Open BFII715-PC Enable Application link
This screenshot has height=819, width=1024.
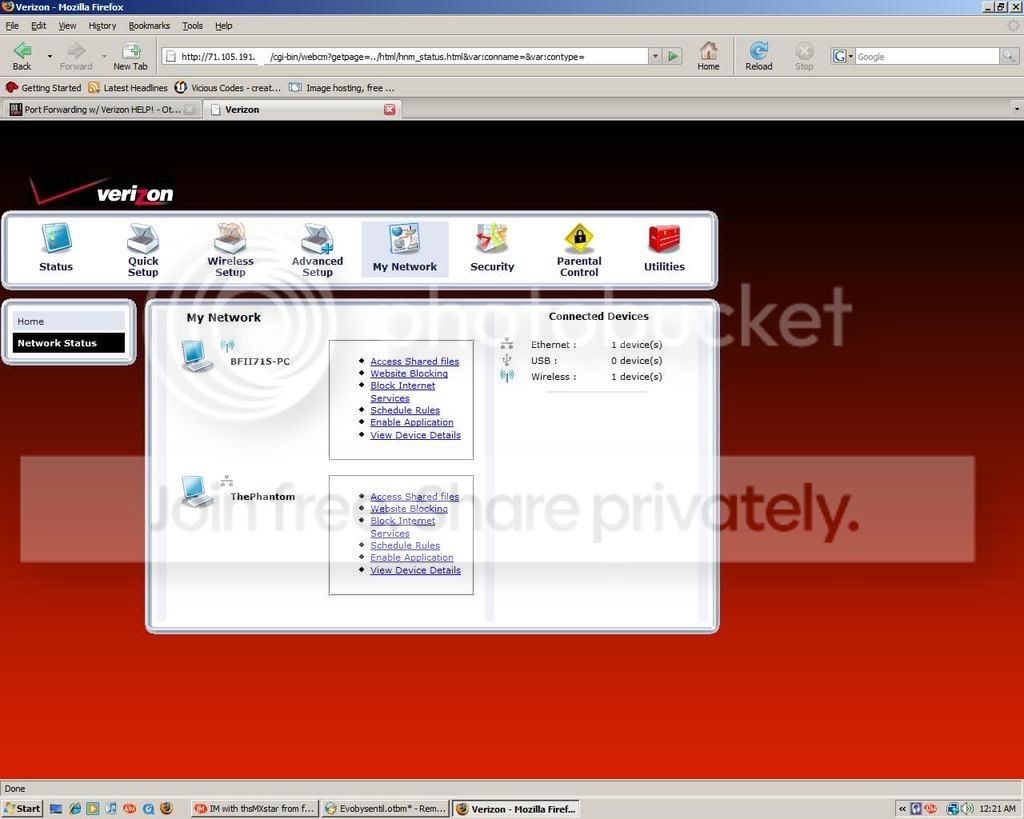[411, 423]
